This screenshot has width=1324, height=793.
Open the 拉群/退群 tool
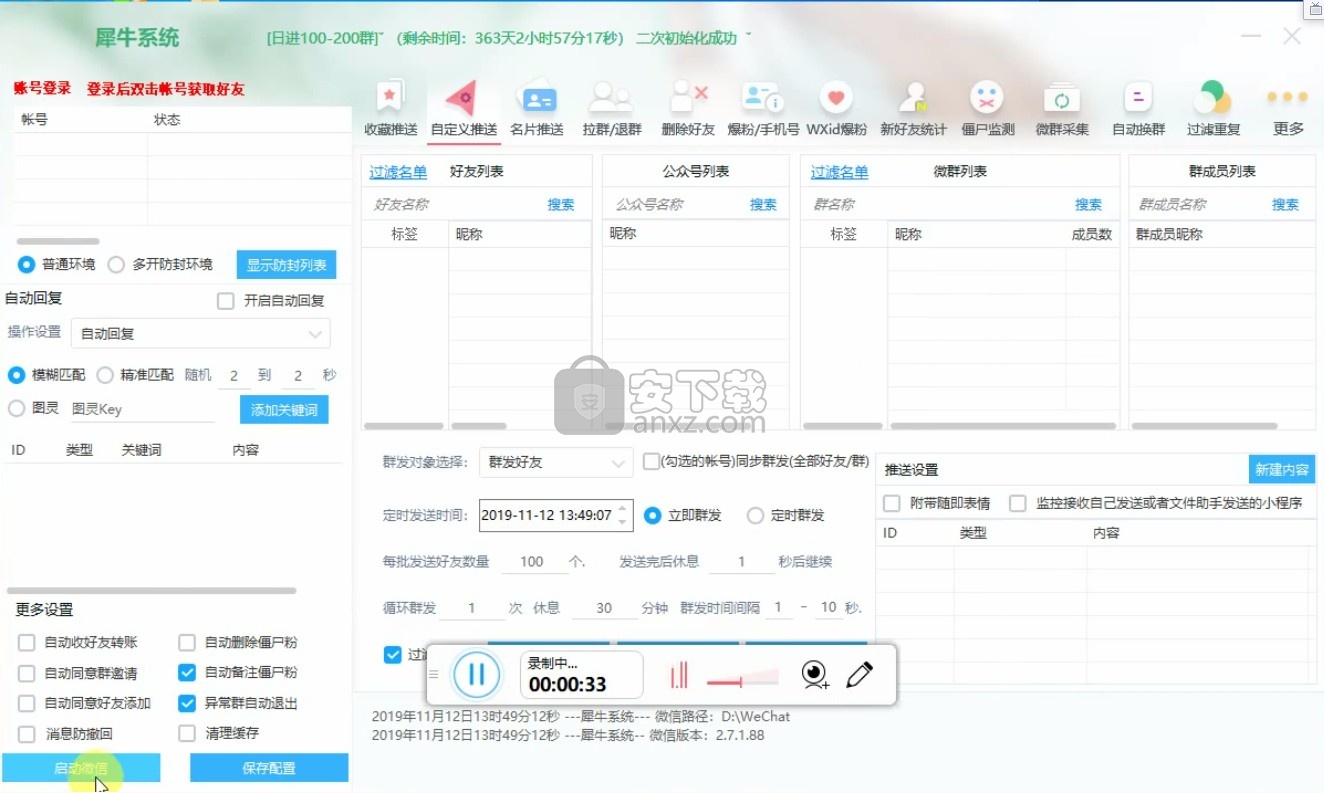pos(611,108)
